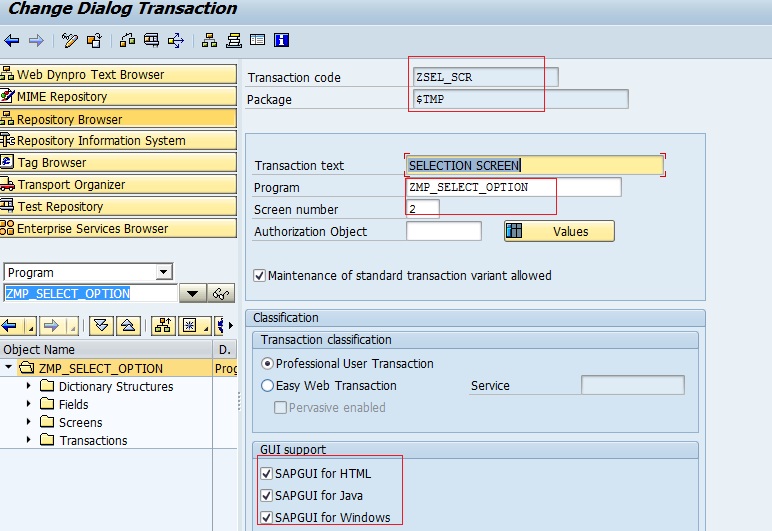
Task: Click the Authorization Object input field
Action: (444, 231)
